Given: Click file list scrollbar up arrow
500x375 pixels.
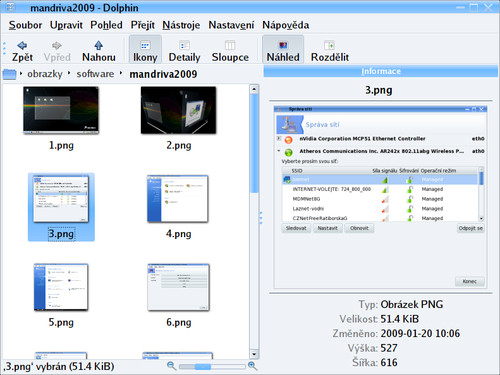Looking at the screenshot, I should pyautogui.click(x=254, y=89).
